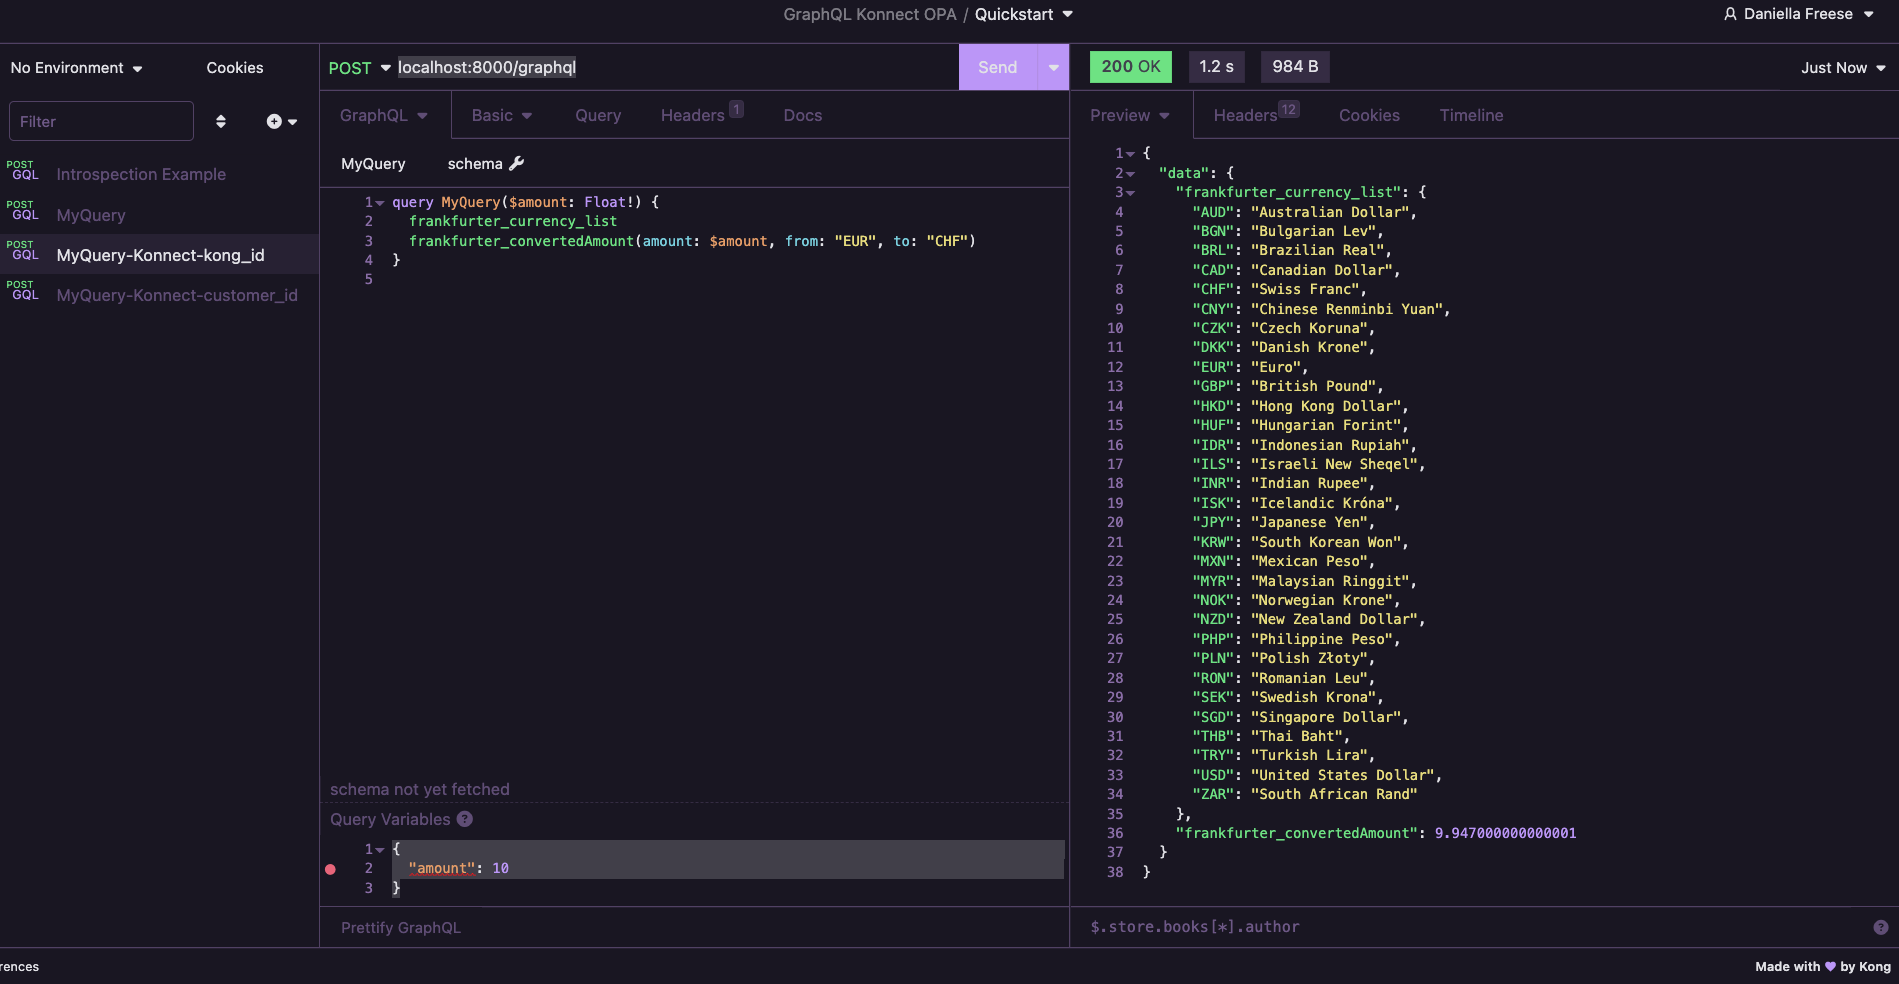This screenshot has height=984, width=1899.
Task: Open the POST method dropdown
Action: coord(359,68)
